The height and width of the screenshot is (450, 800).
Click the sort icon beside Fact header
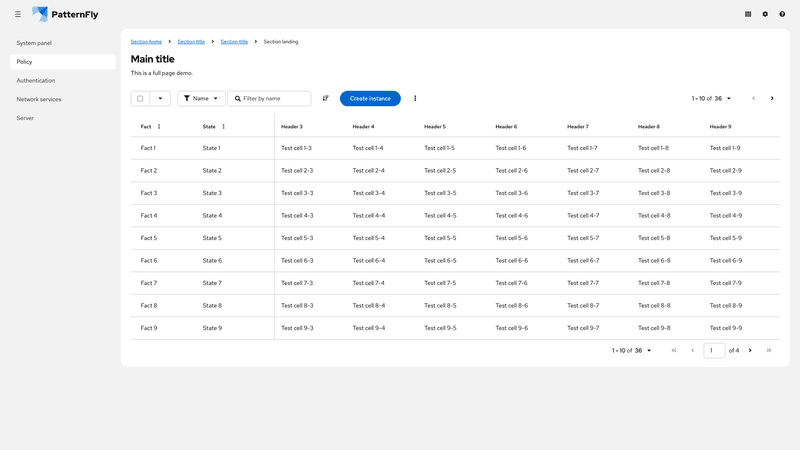pyautogui.click(x=159, y=127)
